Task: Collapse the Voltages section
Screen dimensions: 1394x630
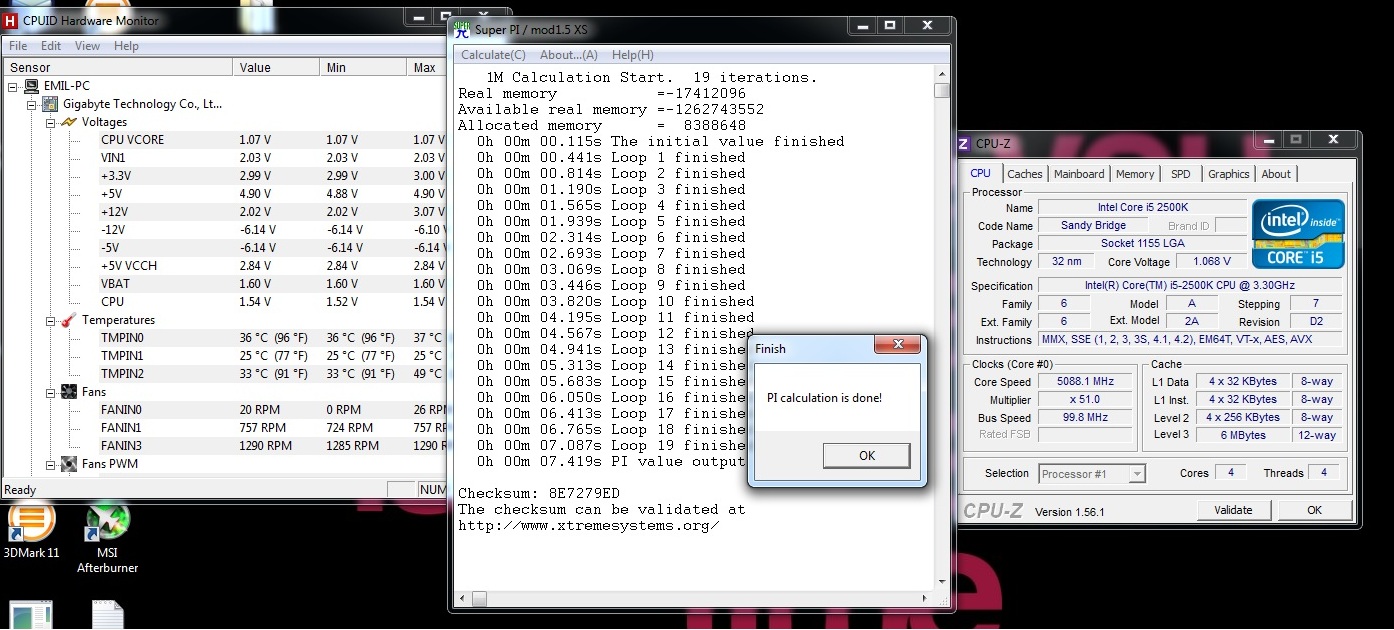Action: pyautogui.click(x=52, y=121)
